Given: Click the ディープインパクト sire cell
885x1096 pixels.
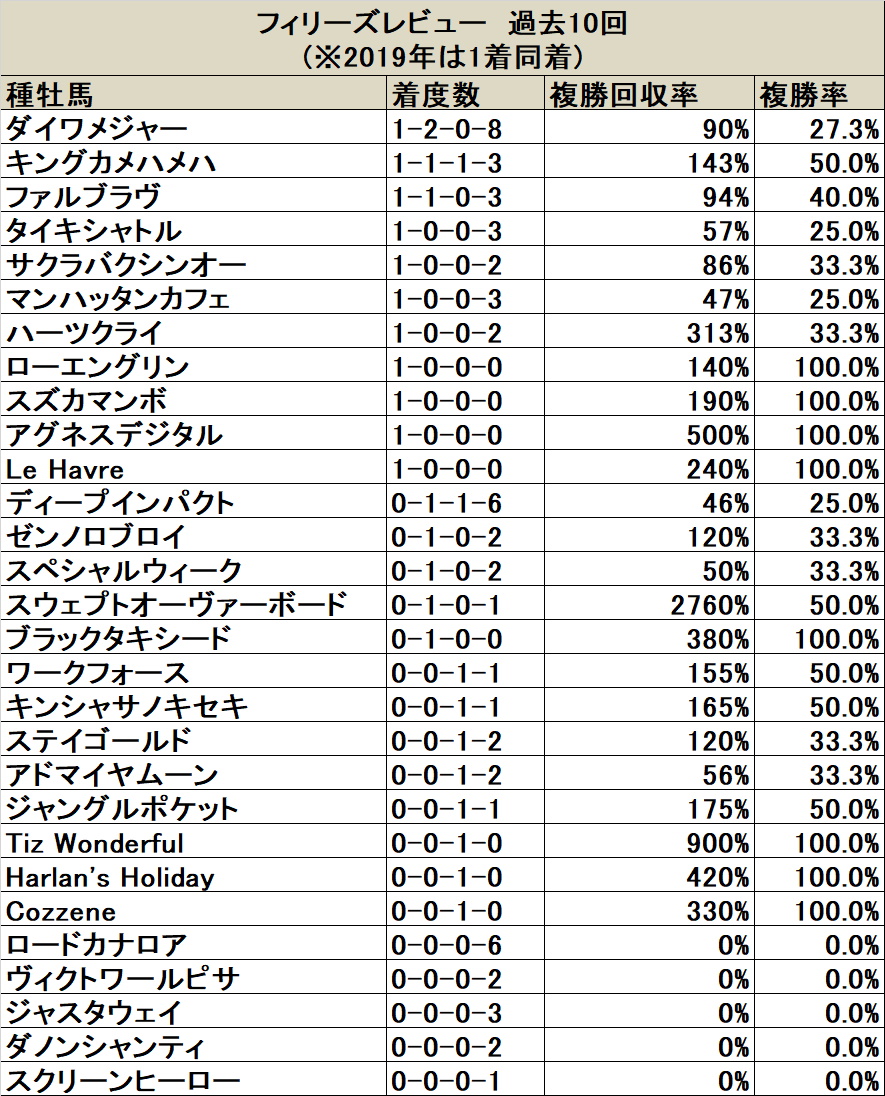Looking at the screenshot, I should 194,503.
